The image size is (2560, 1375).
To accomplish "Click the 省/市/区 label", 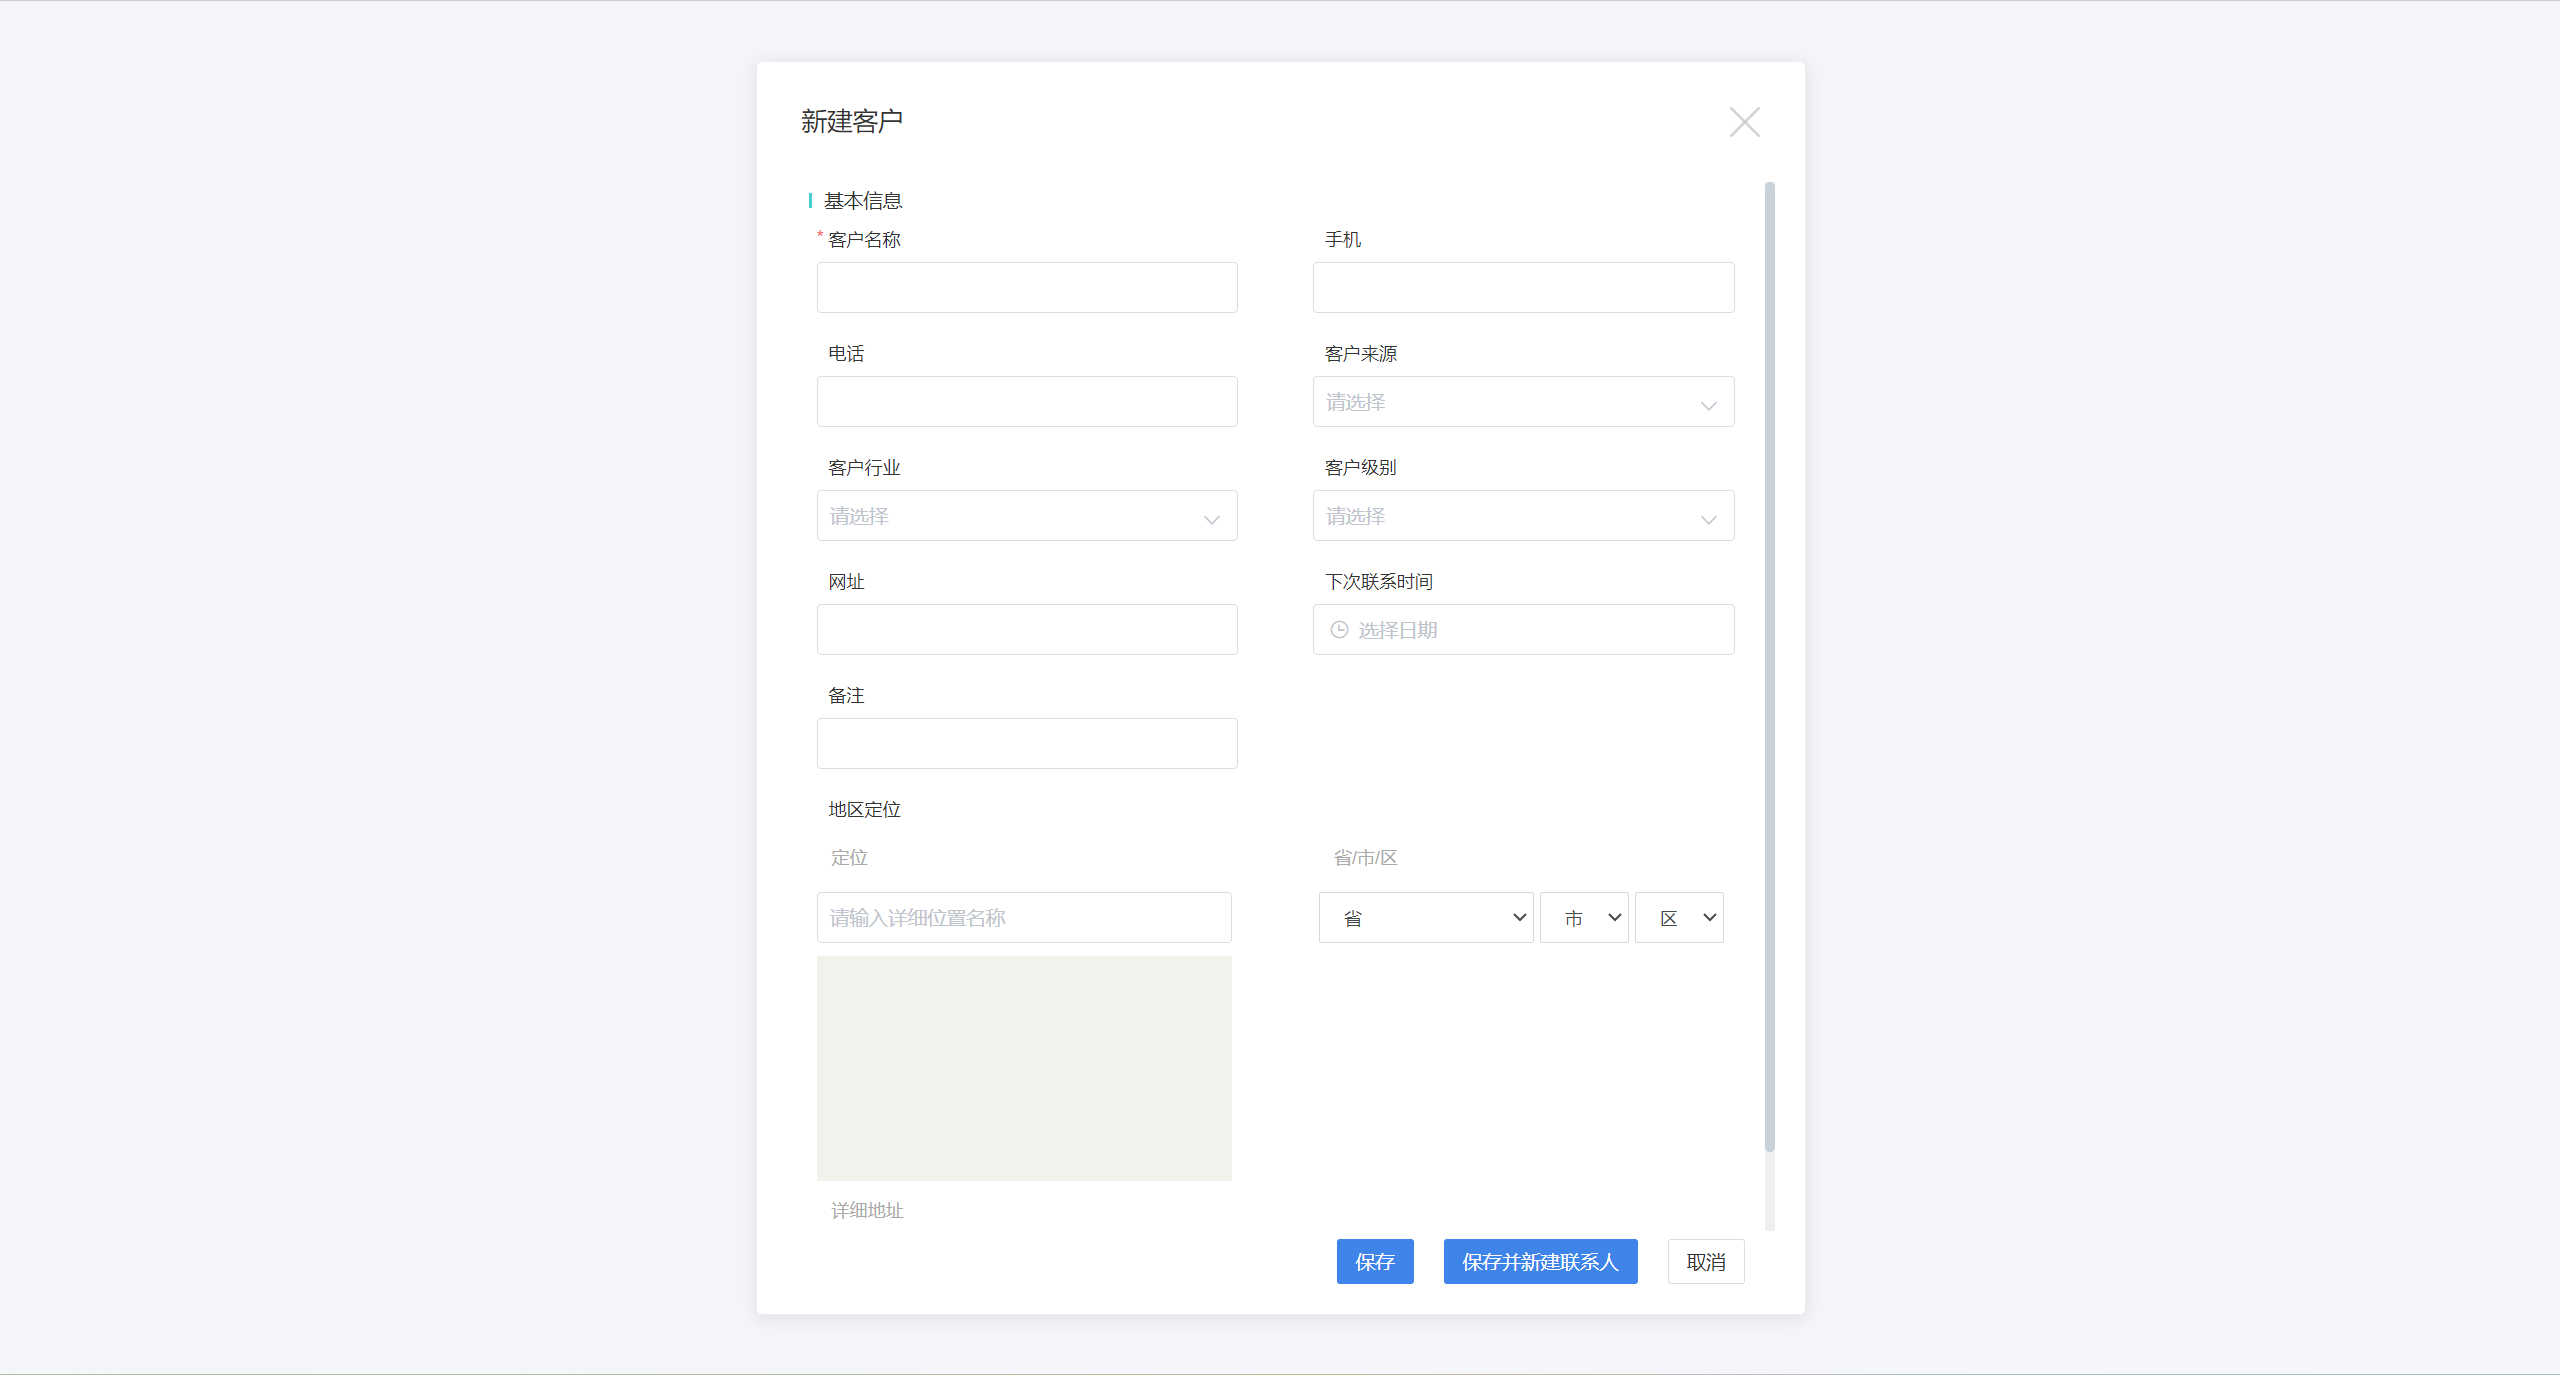I will 1365,857.
